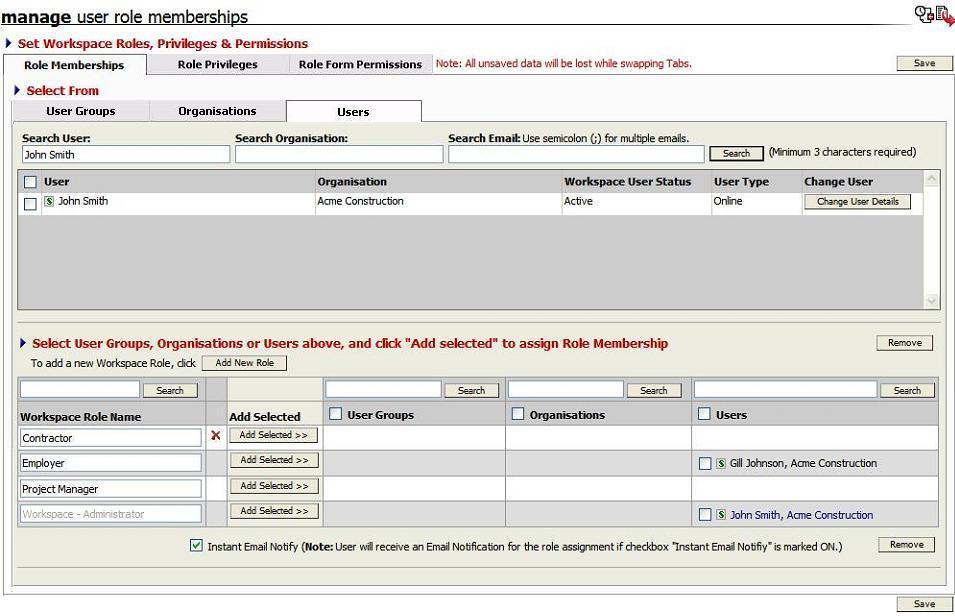Click Add Selected >> for the Project Manager role
The image size is (955, 616).
[x=274, y=486]
